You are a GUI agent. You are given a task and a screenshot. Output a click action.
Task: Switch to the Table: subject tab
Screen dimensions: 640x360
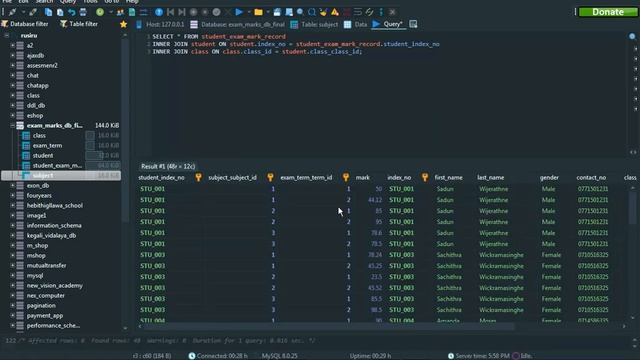(314, 24)
